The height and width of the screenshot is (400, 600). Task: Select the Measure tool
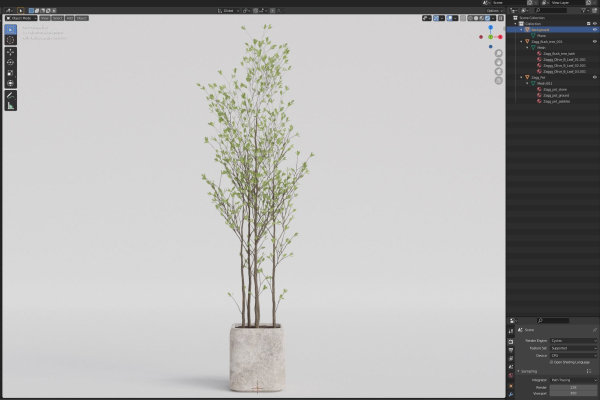pos(10,106)
